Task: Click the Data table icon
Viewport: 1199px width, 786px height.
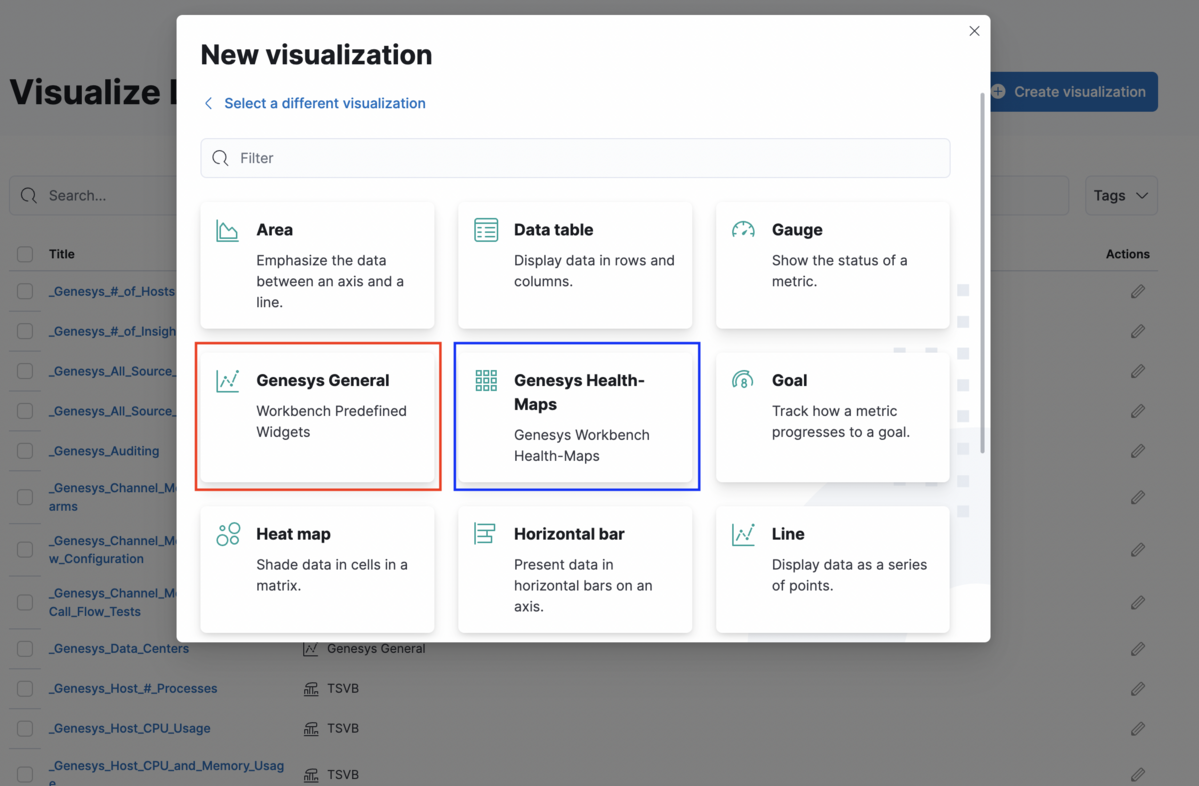Action: [486, 229]
